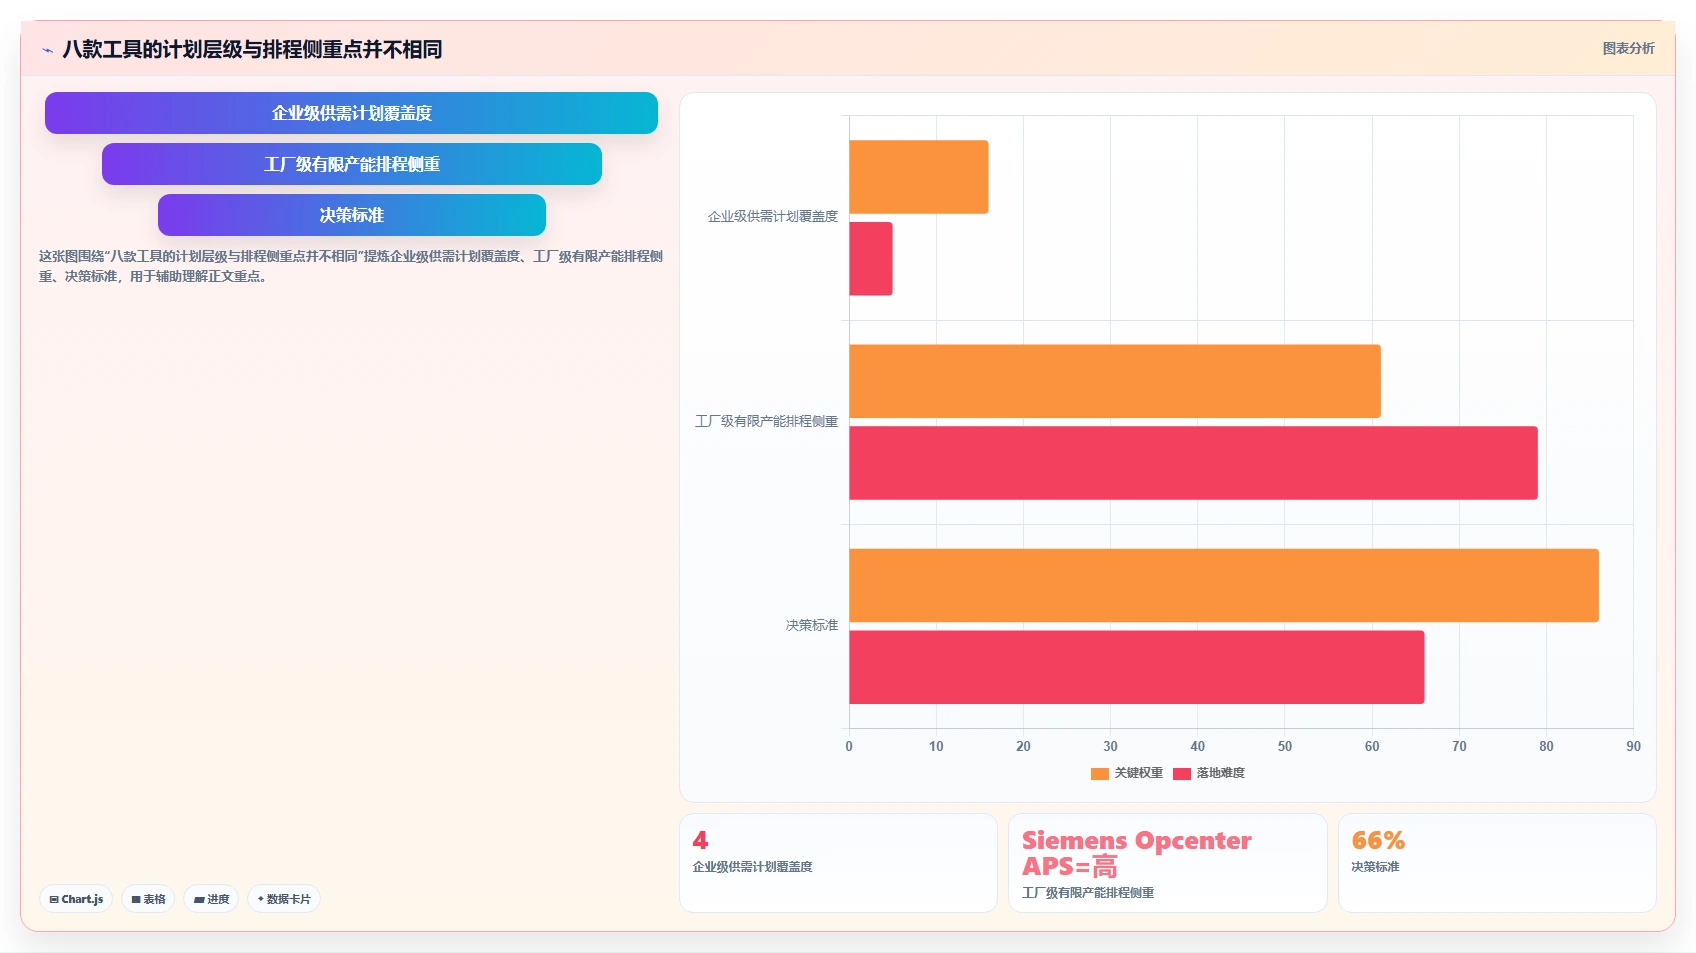Click the x-axis tick label 50
Viewport: 1696px width, 953px height.
pyautogui.click(x=1285, y=746)
